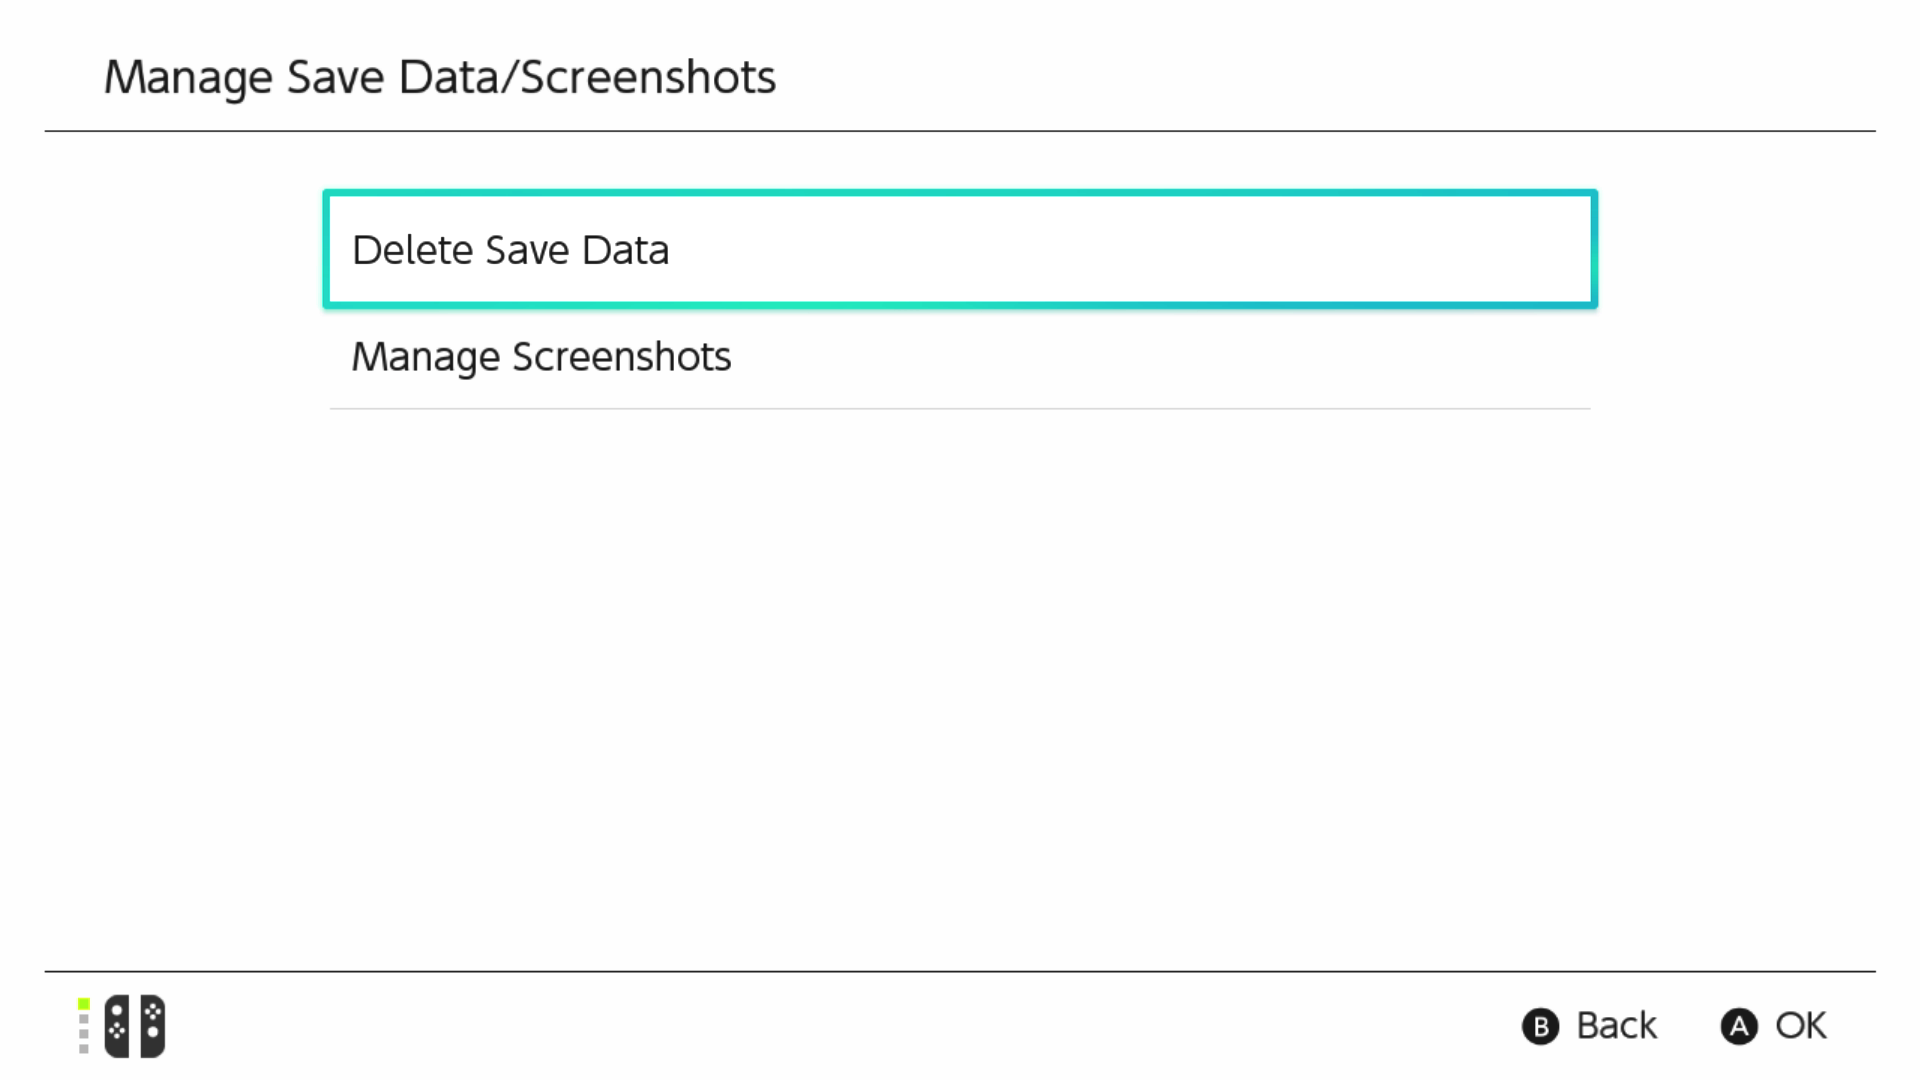Click the right Joy-Con's face button cluster
The height and width of the screenshot is (1080, 1920).
point(153,1012)
